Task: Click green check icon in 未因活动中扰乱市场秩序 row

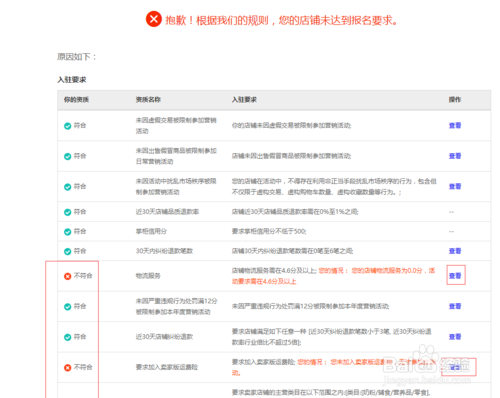Action: point(68,187)
